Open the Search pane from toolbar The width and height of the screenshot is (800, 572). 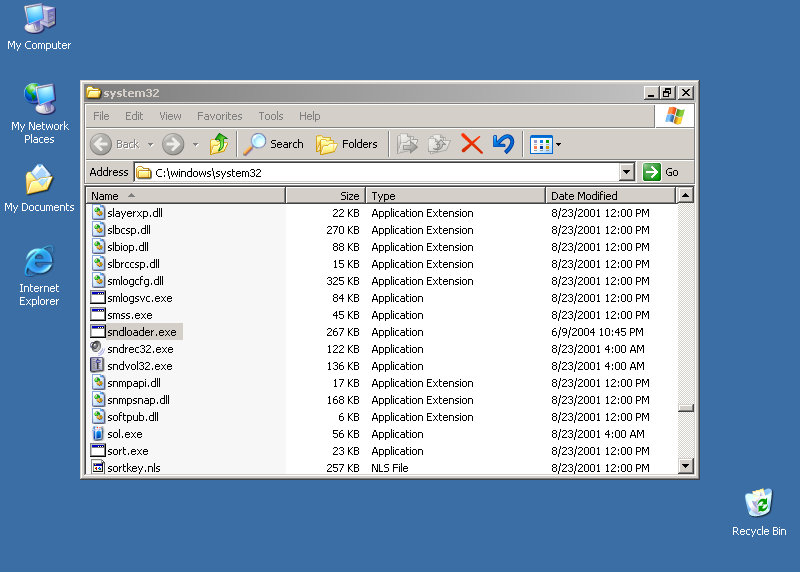click(275, 144)
